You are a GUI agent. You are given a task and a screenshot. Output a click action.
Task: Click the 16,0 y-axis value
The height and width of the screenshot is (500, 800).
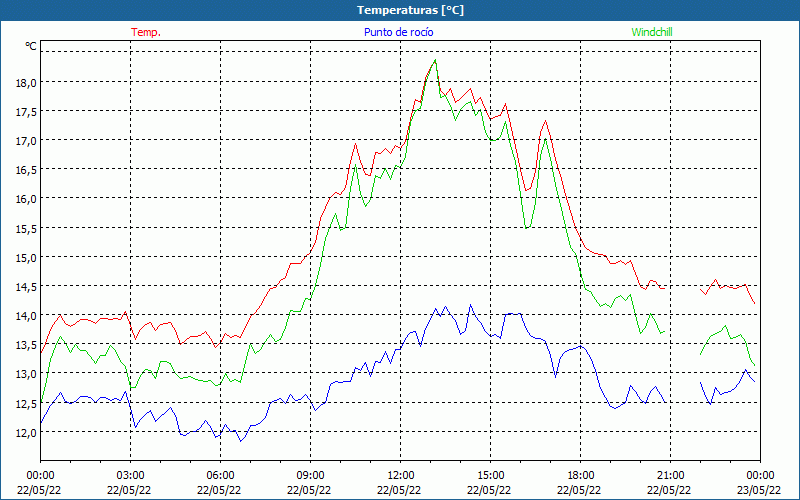(26, 199)
